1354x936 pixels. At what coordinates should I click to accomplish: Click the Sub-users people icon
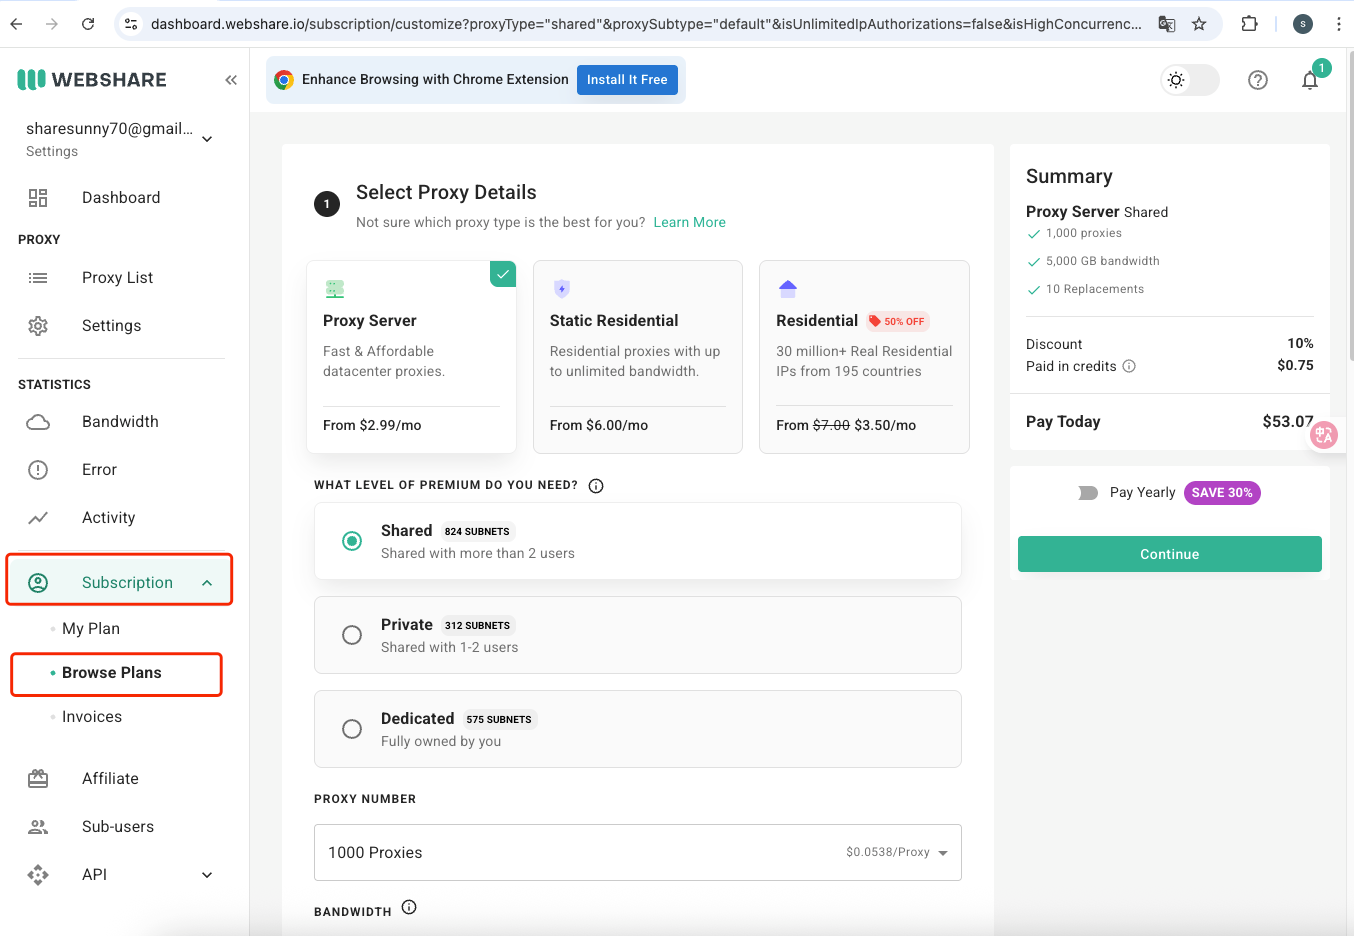tap(38, 827)
